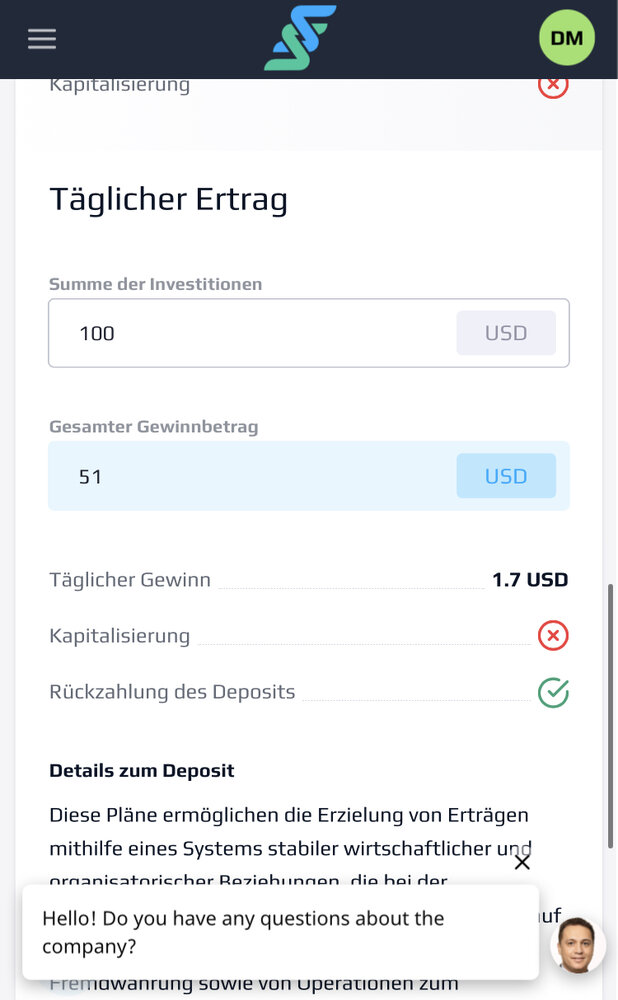Viewport: 618px width, 1000px height.
Task: Click the 1.7 USD daily profit value
Action: 529,580
